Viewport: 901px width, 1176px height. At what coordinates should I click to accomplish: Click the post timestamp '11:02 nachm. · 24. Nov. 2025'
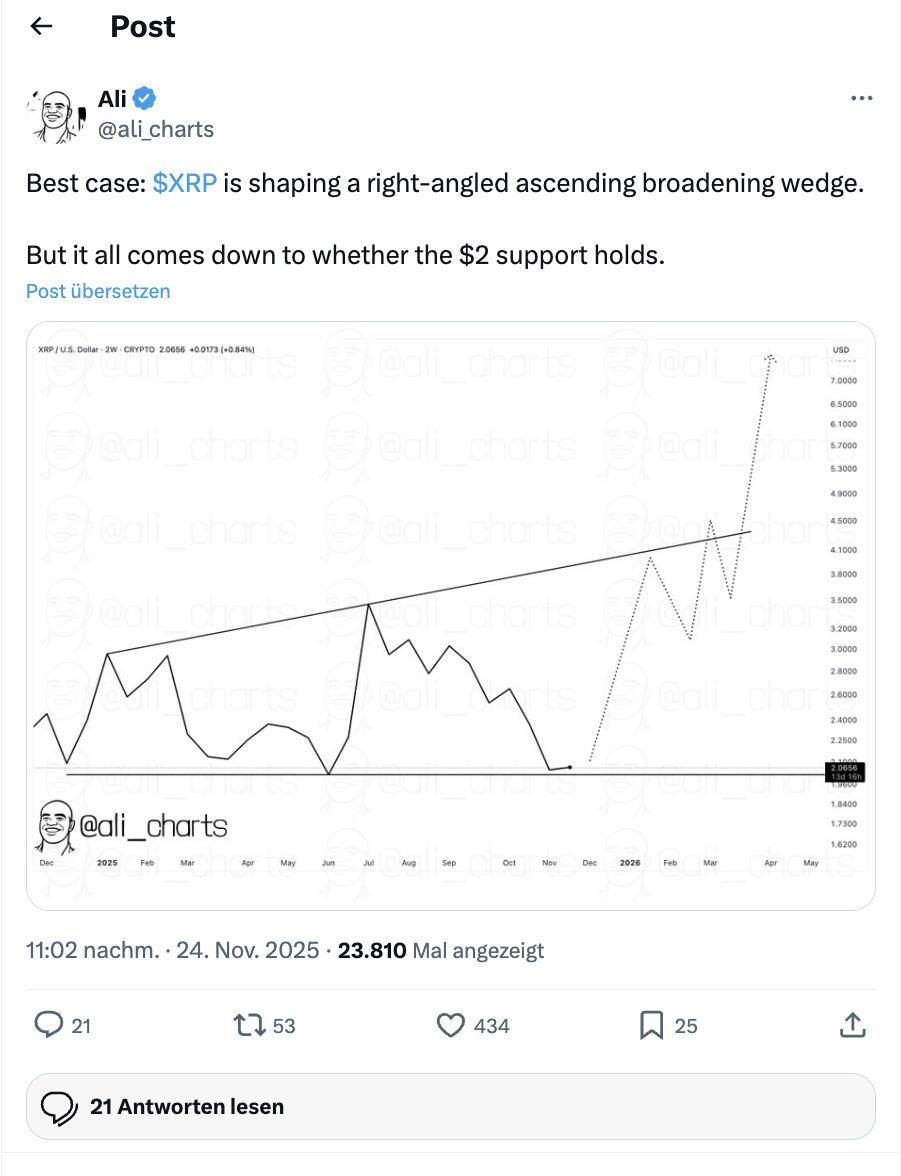172,950
